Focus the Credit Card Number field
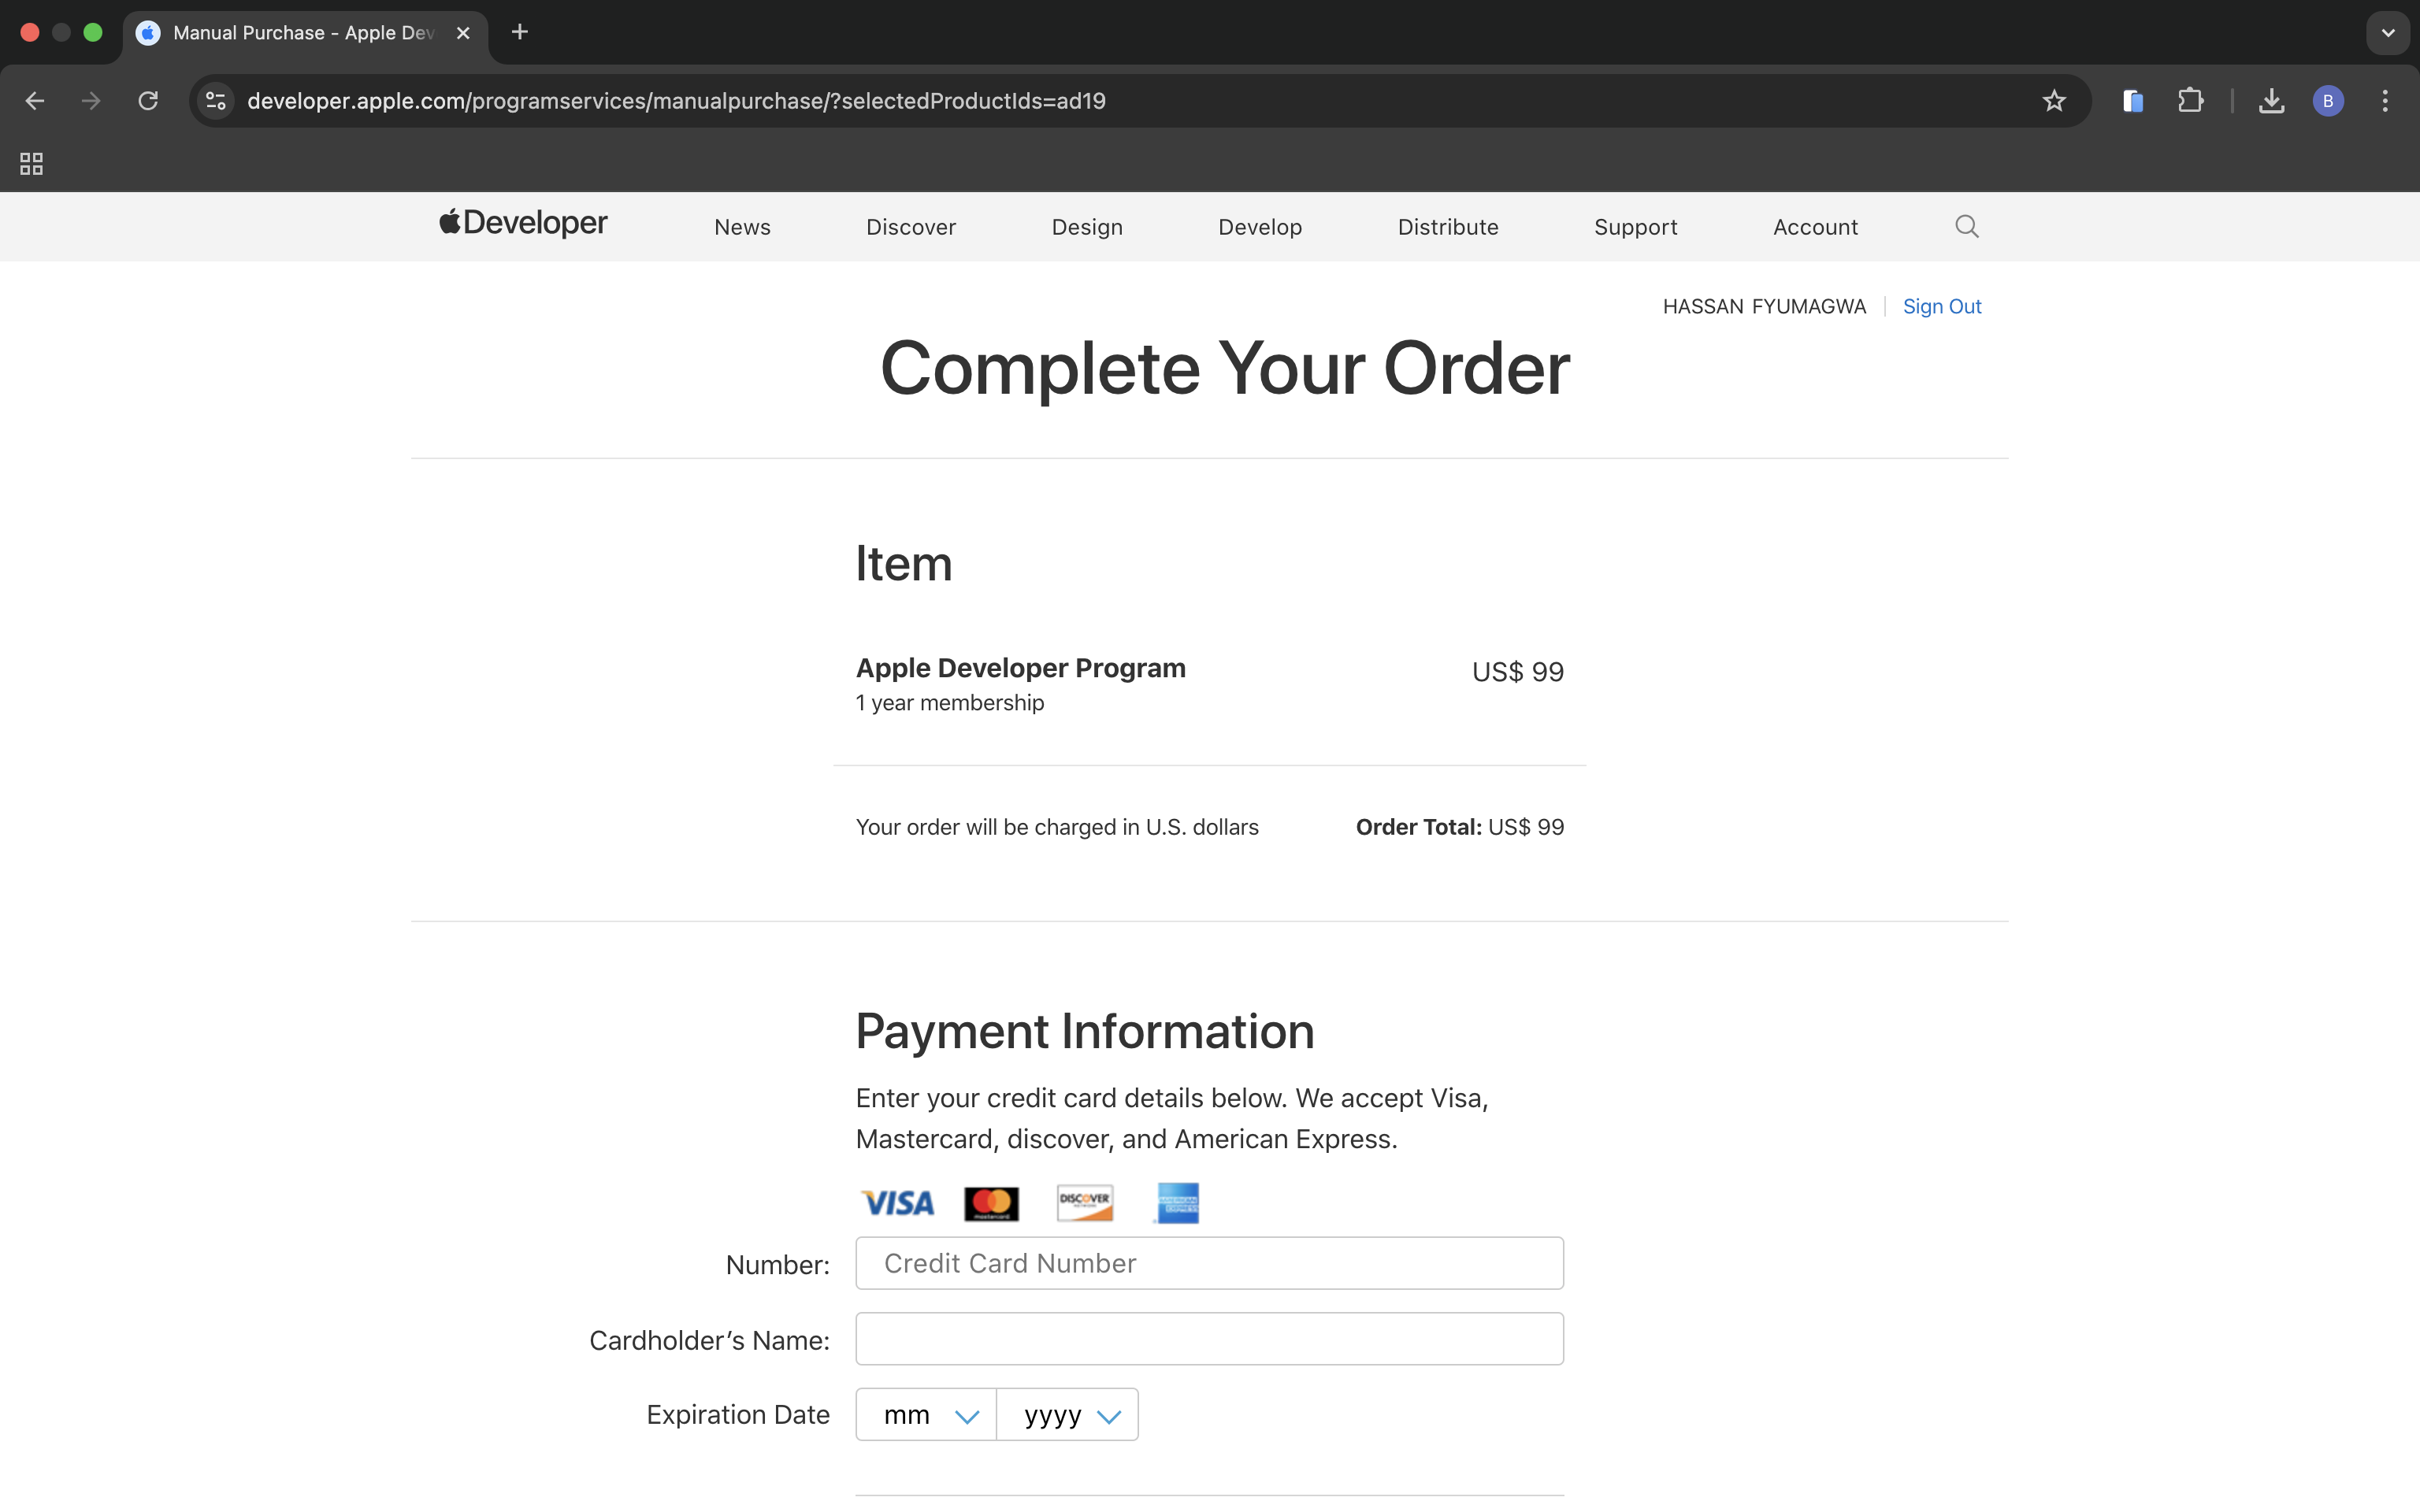Image resolution: width=2420 pixels, height=1512 pixels. click(x=1209, y=1263)
